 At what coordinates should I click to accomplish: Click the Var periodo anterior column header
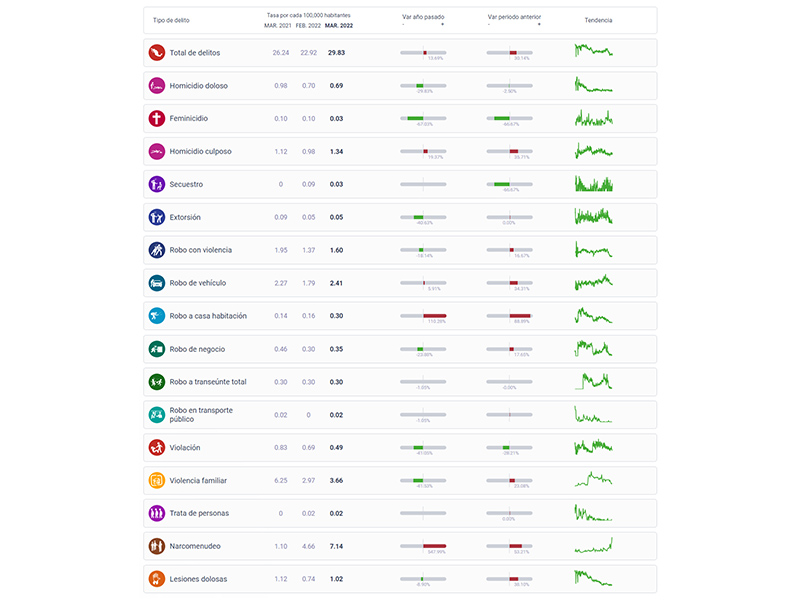tap(514, 17)
